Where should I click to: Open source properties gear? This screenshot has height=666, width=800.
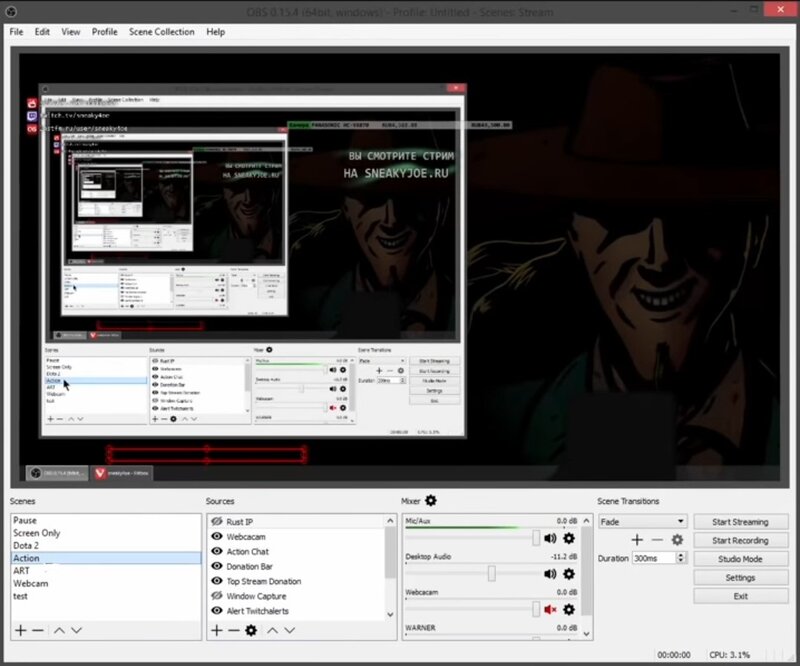(x=251, y=630)
